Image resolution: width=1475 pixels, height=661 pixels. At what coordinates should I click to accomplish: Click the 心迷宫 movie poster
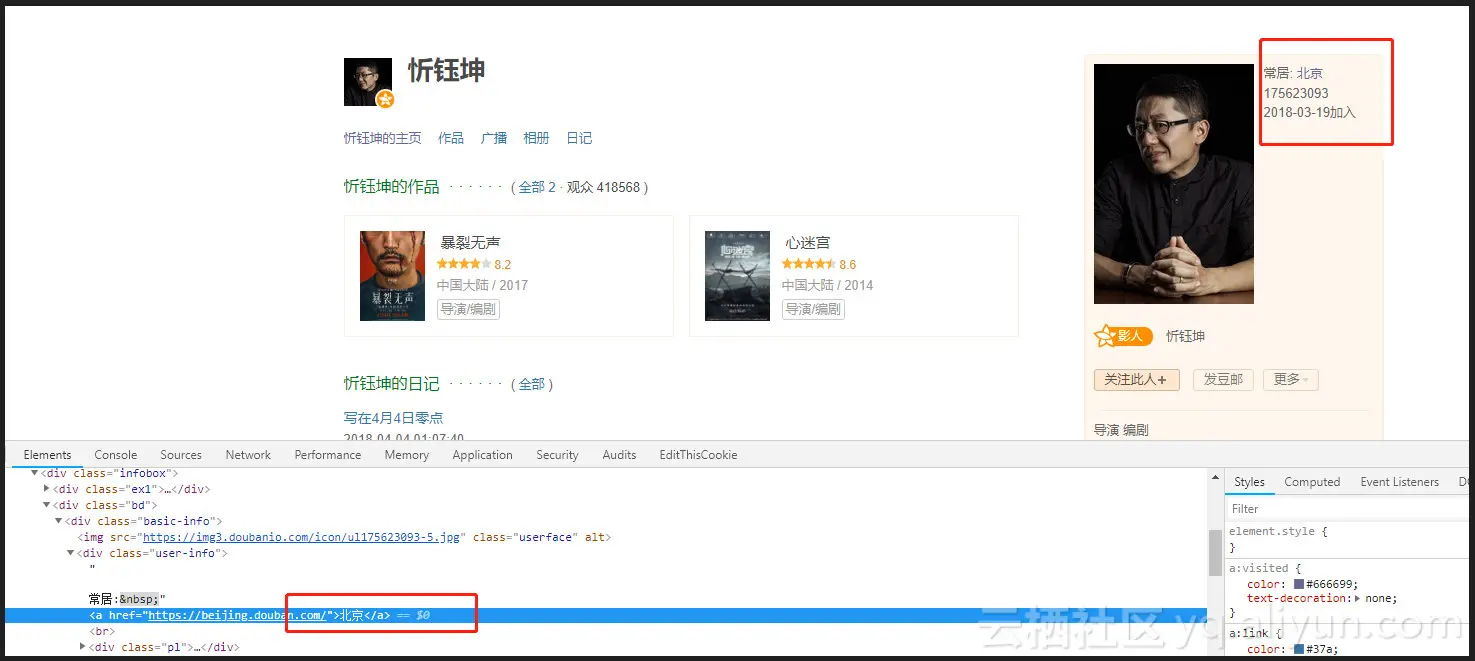(737, 275)
